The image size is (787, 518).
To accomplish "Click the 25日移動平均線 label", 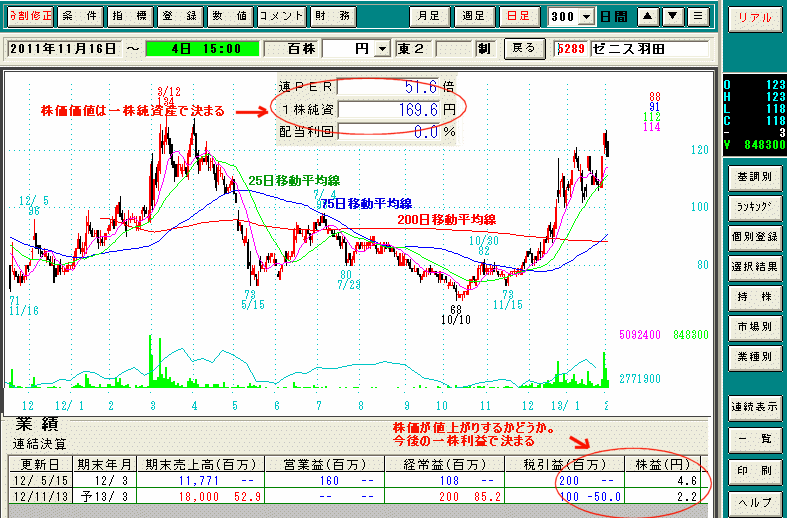I will click(294, 181).
